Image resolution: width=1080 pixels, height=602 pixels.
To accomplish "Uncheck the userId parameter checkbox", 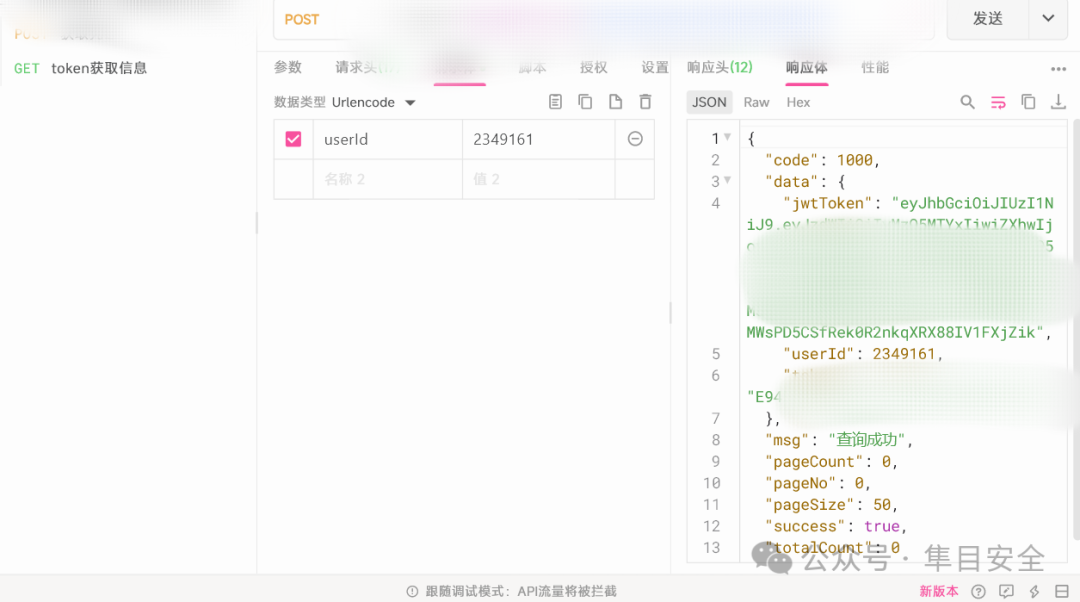I will (293, 139).
